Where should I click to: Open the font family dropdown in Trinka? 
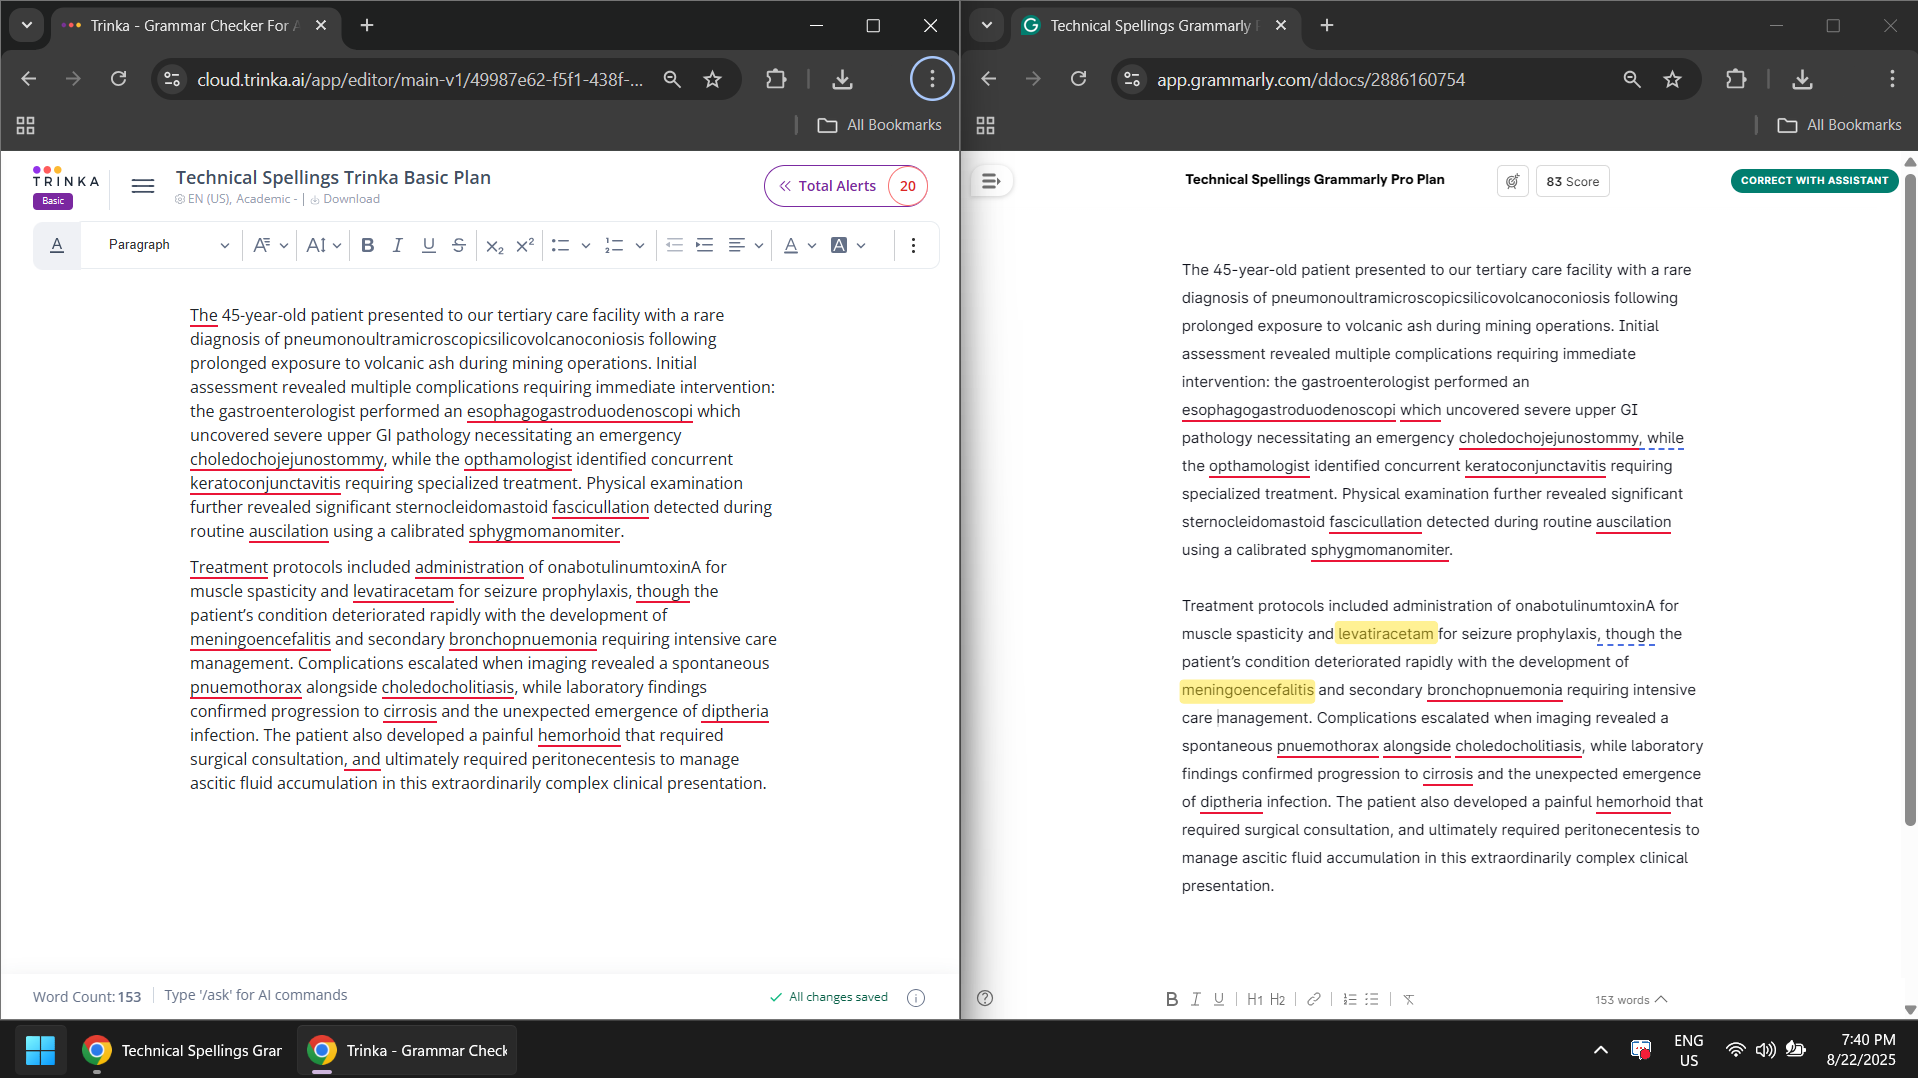point(270,245)
